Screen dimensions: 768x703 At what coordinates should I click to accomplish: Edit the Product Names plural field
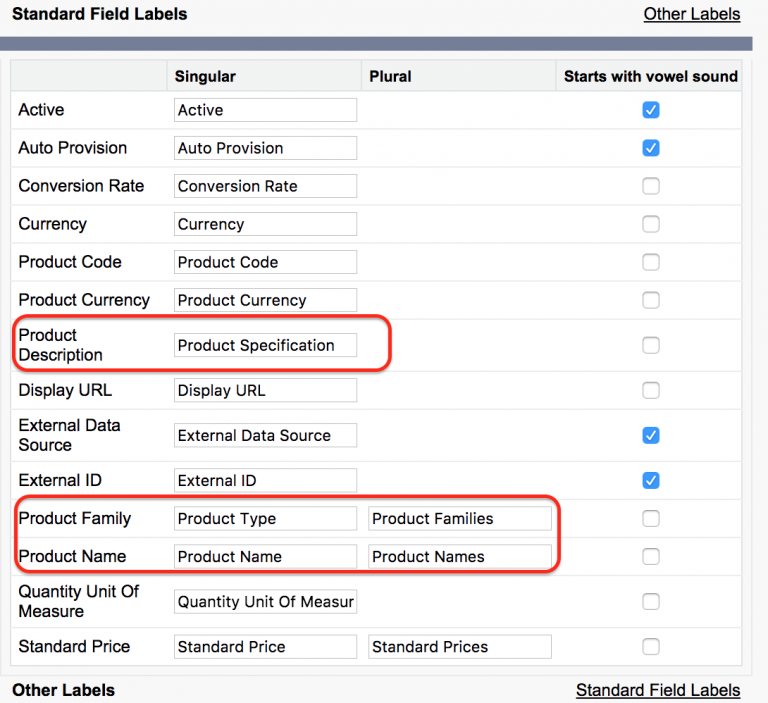coord(459,557)
